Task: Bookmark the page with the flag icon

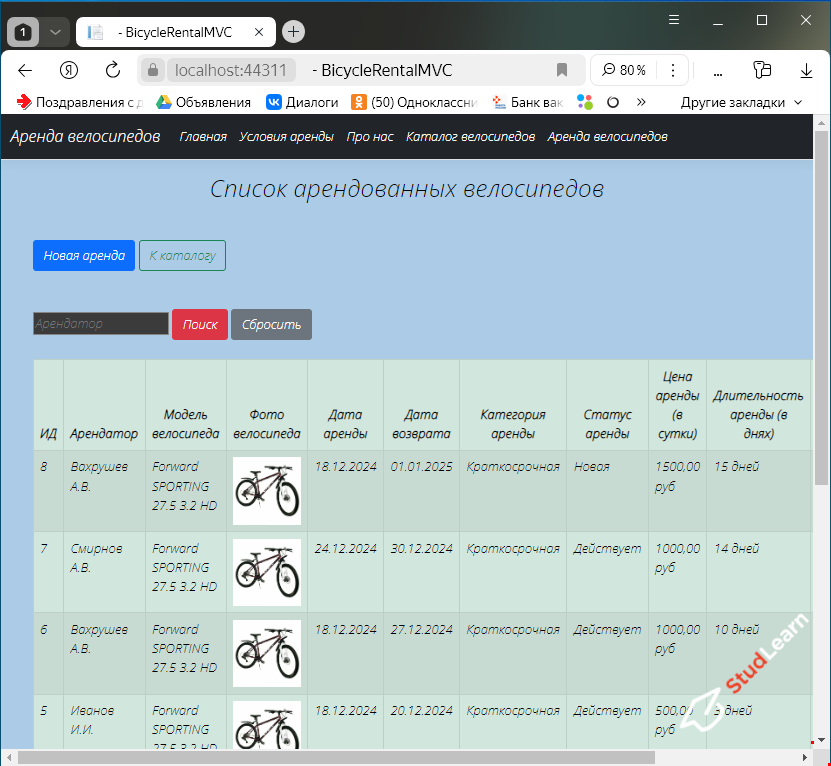Action: (561, 70)
